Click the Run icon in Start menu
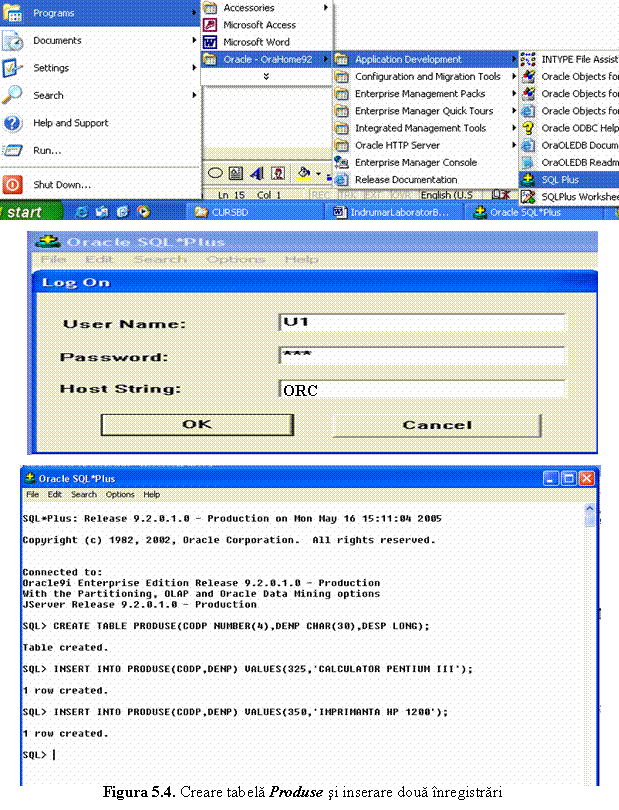 click(12, 150)
